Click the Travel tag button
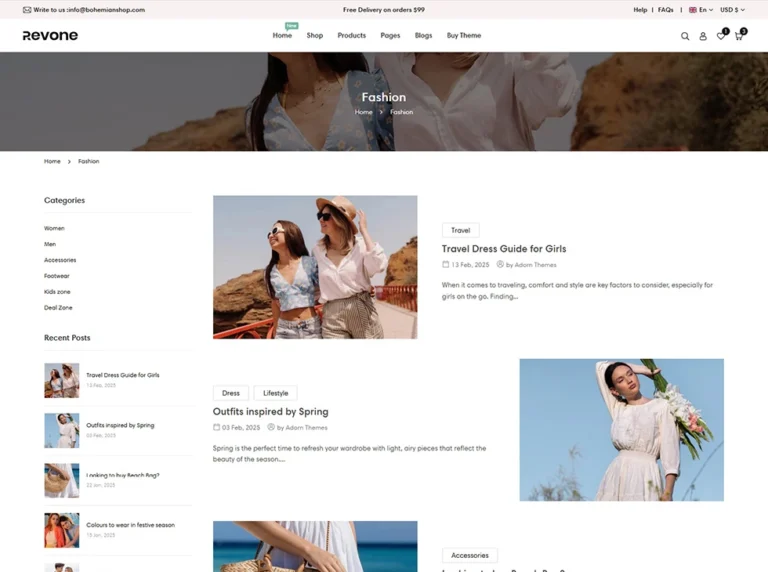This screenshot has width=768, height=572. [460, 230]
